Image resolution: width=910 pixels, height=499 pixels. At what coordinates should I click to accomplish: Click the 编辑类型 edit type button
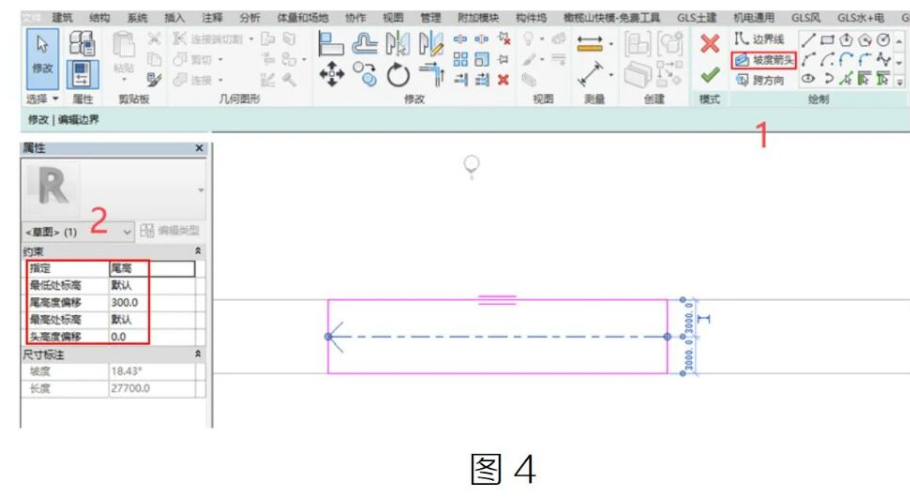170,231
